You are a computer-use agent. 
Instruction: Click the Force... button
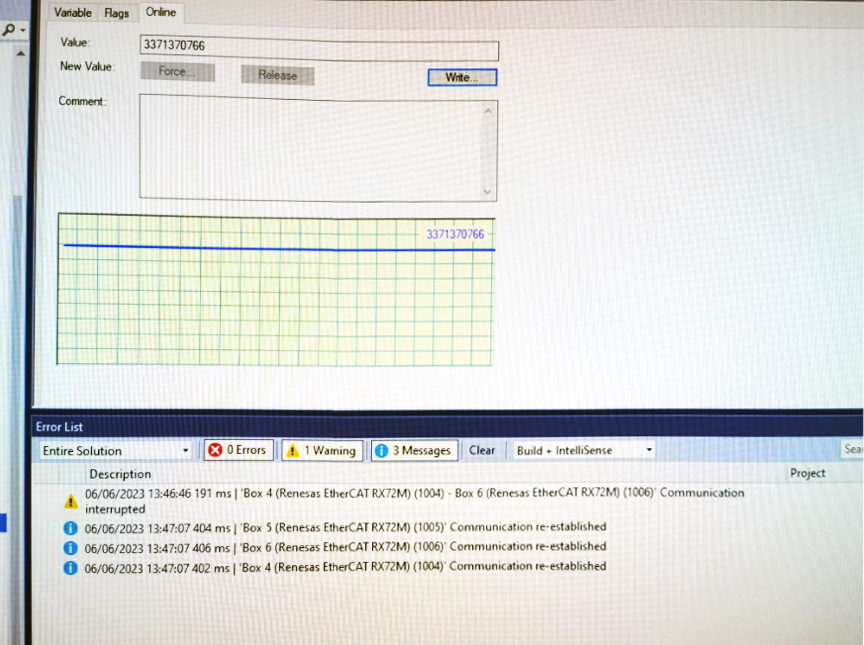point(177,72)
